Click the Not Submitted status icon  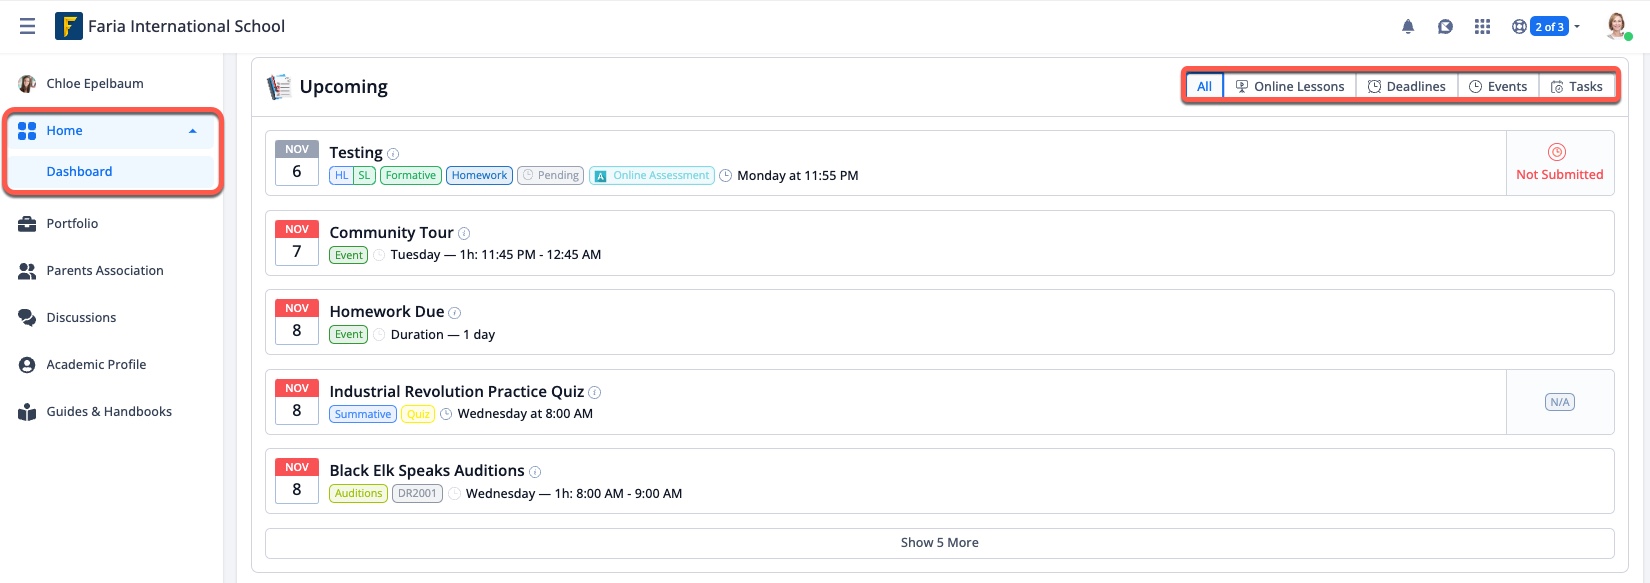[1557, 152]
